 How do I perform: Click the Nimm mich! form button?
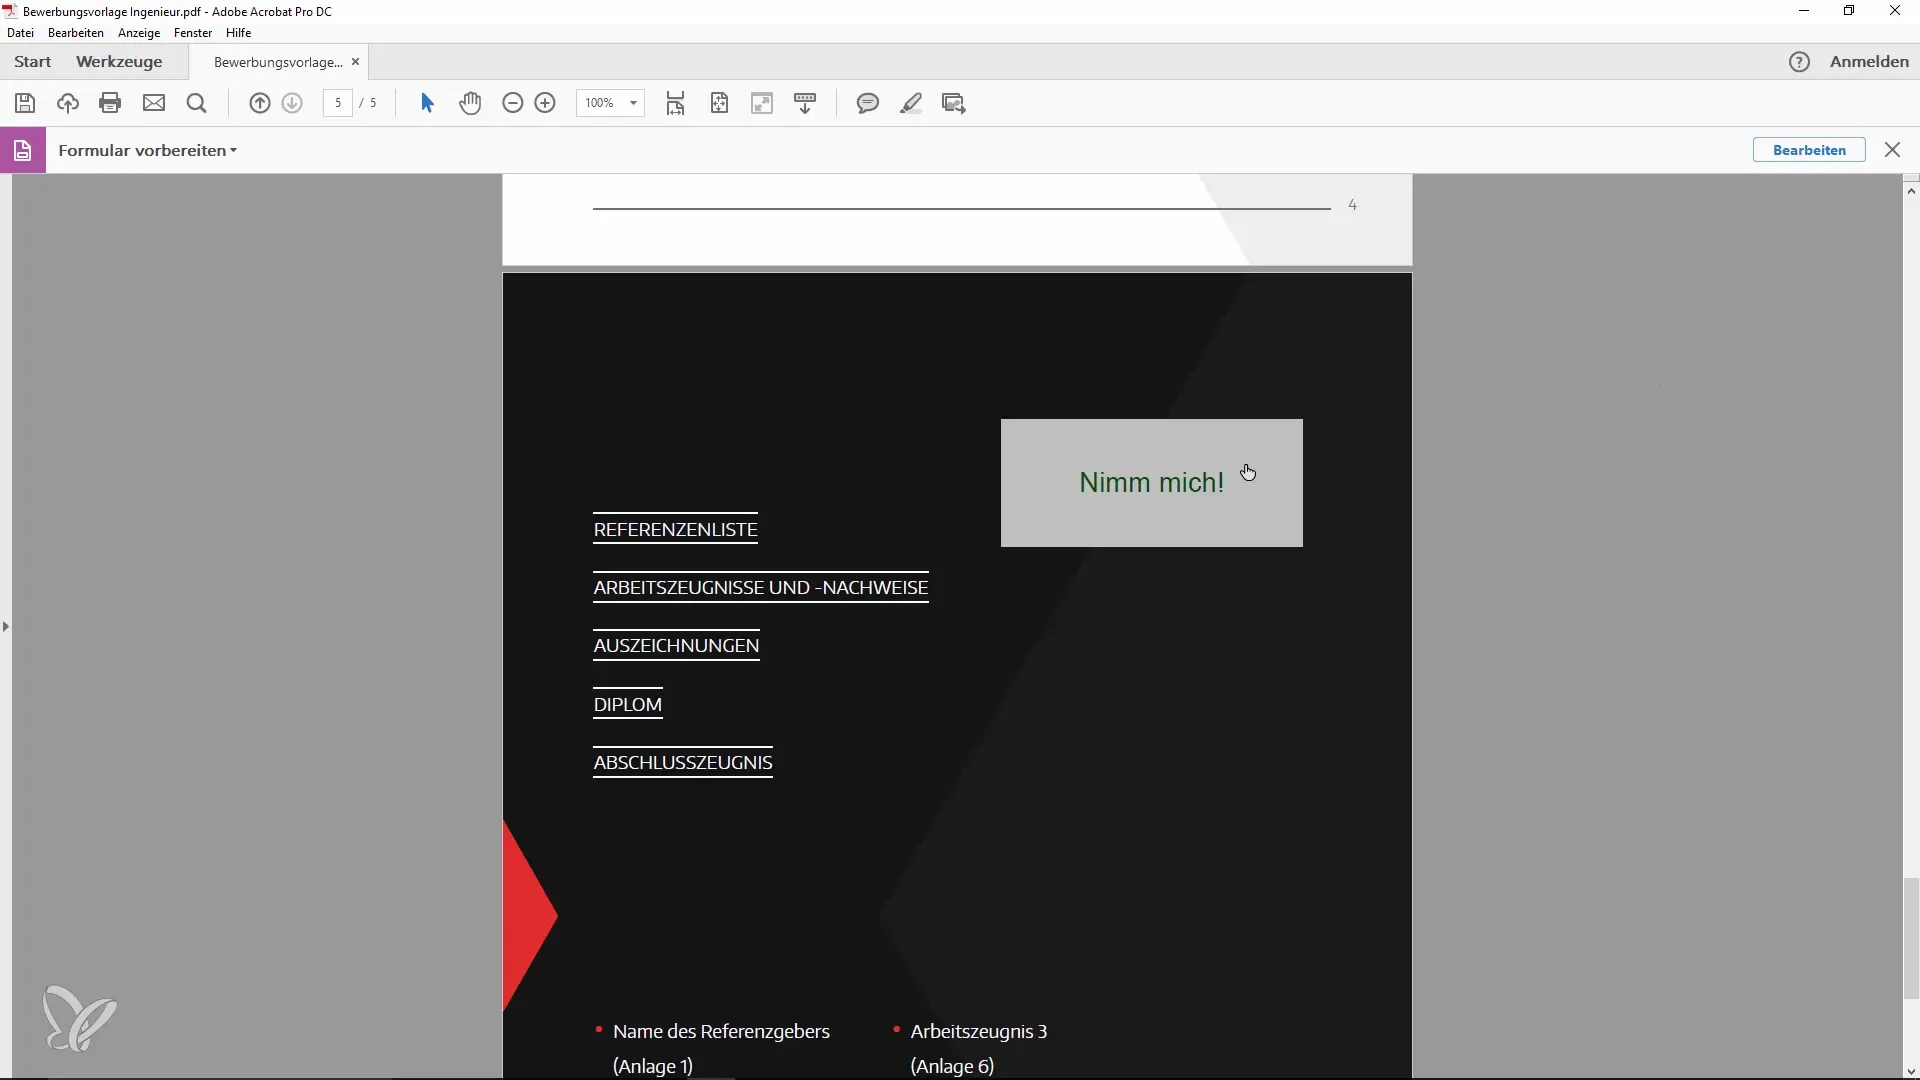point(1151,483)
